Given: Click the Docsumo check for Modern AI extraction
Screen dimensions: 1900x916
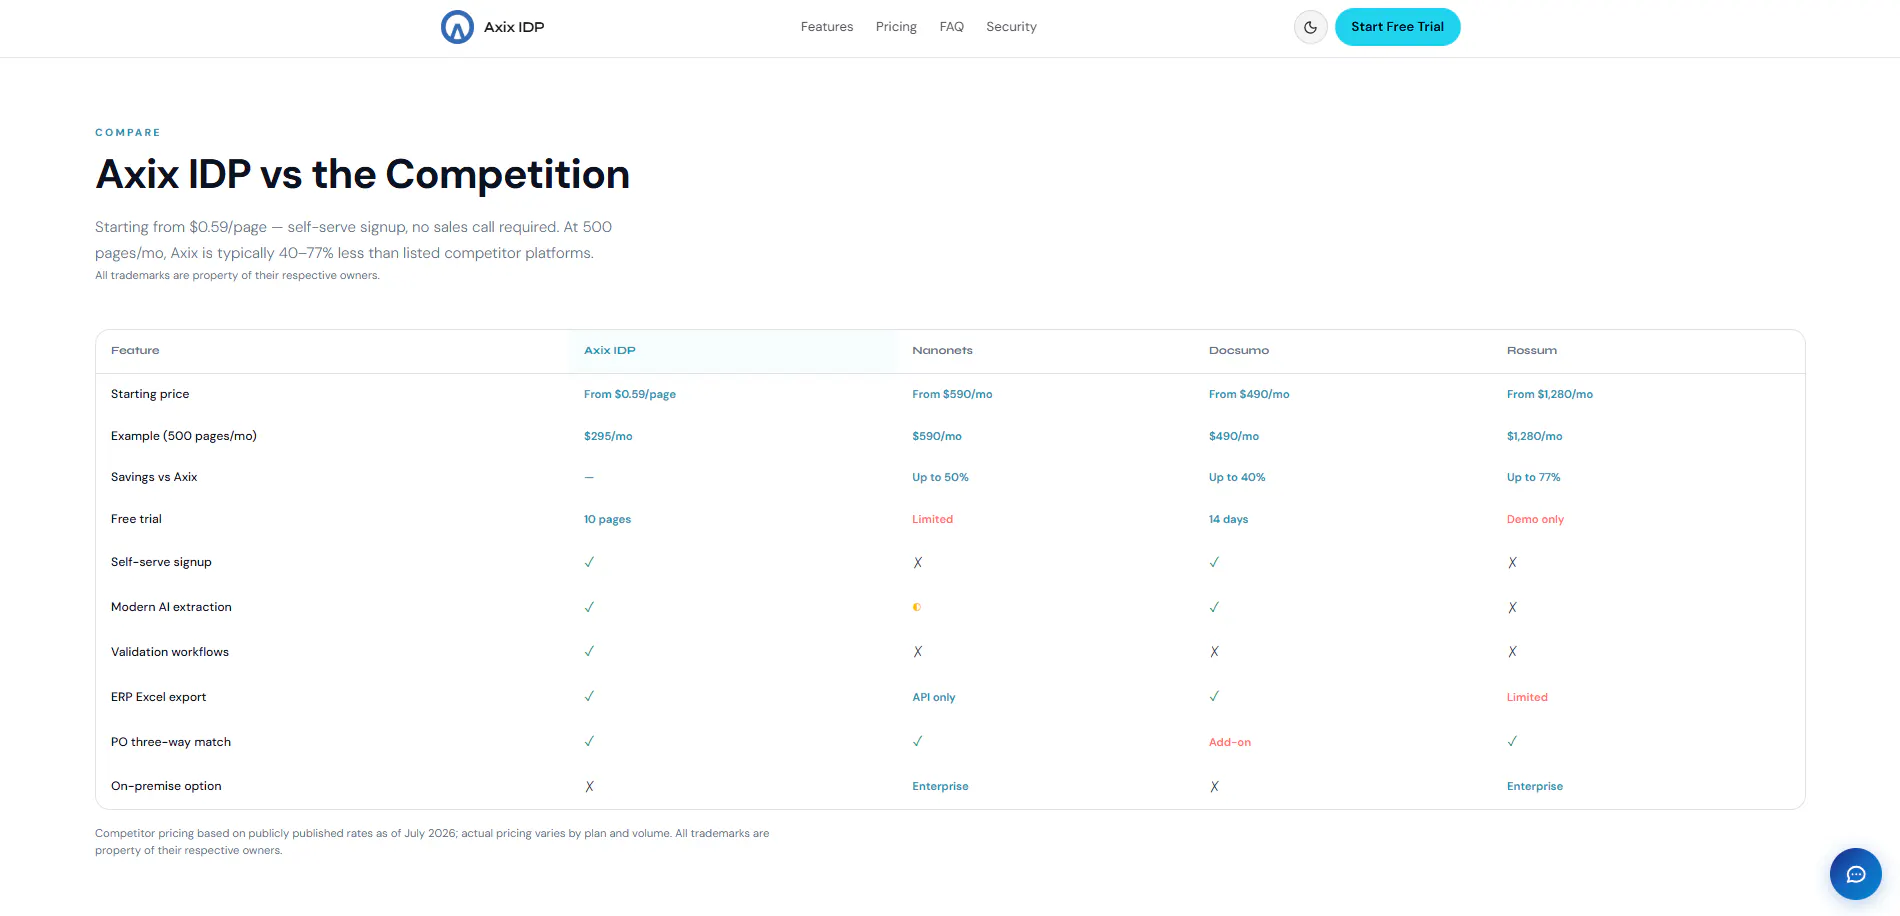Looking at the screenshot, I should tap(1214, 607).
